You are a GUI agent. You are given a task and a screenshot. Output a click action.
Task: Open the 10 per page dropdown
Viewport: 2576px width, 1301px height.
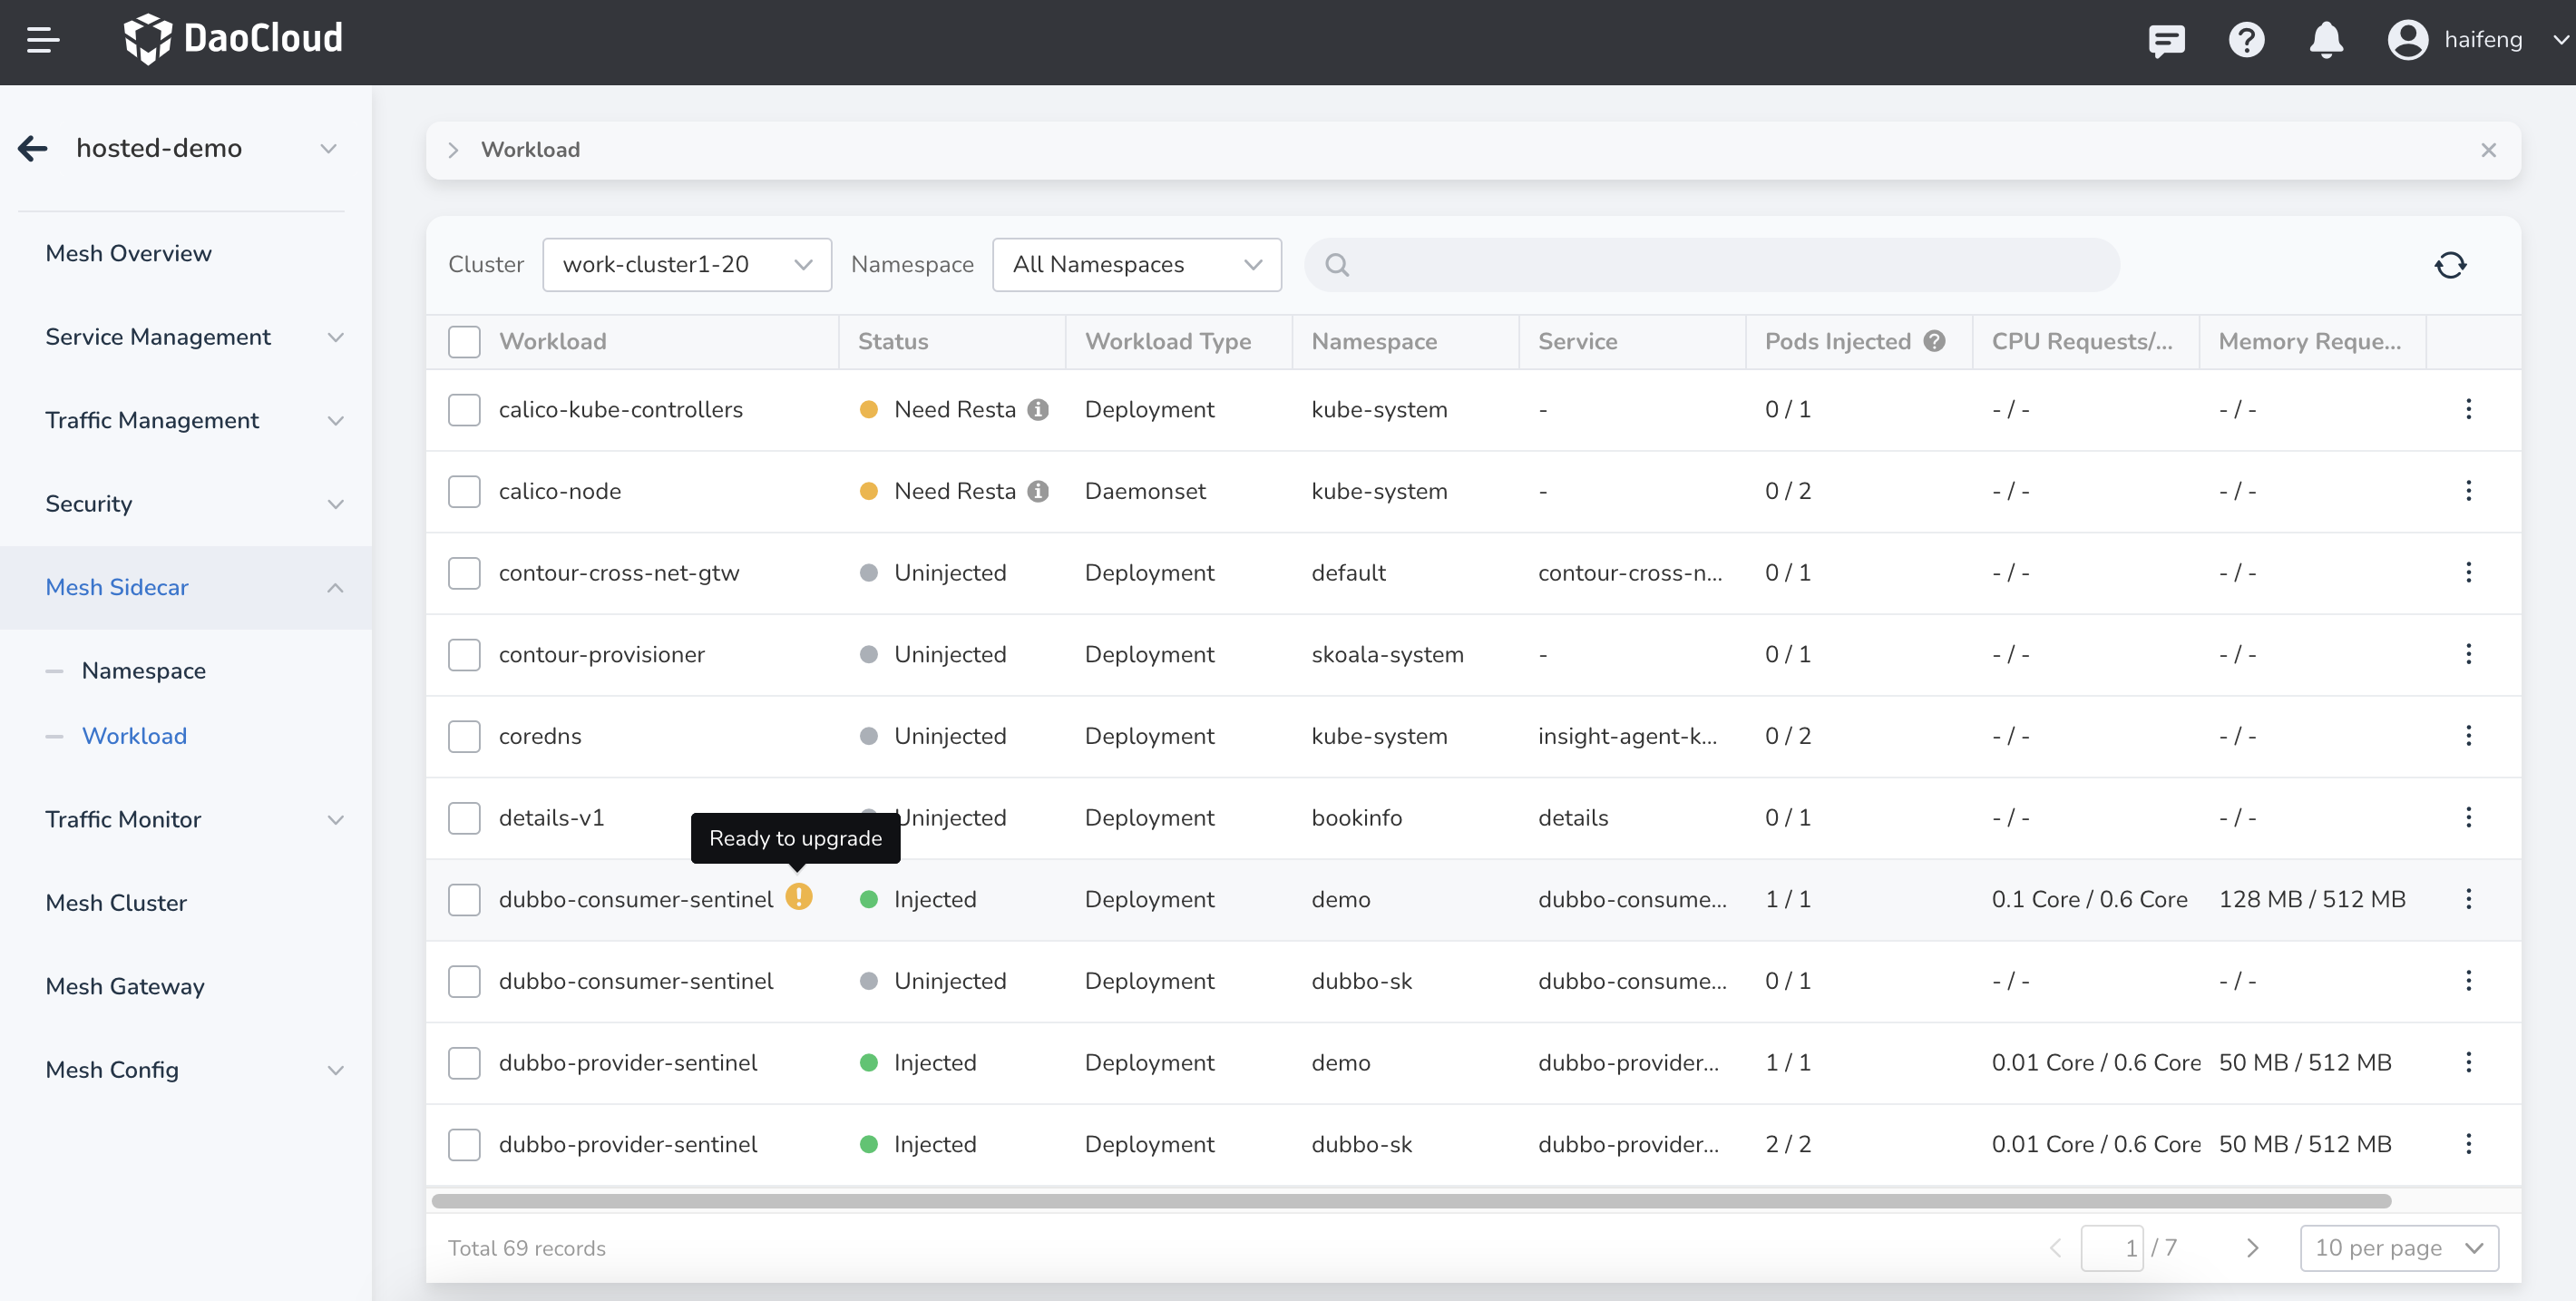coord(2399,1248)
